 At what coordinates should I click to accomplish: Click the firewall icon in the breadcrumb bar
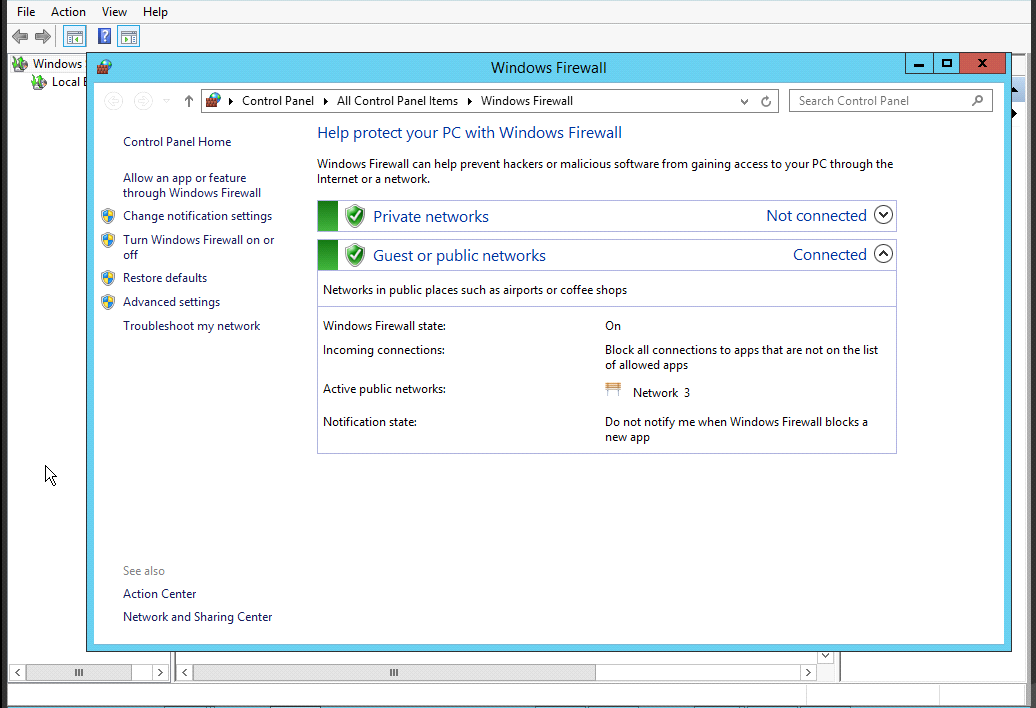pyautogui.click(x=213, y=100)
